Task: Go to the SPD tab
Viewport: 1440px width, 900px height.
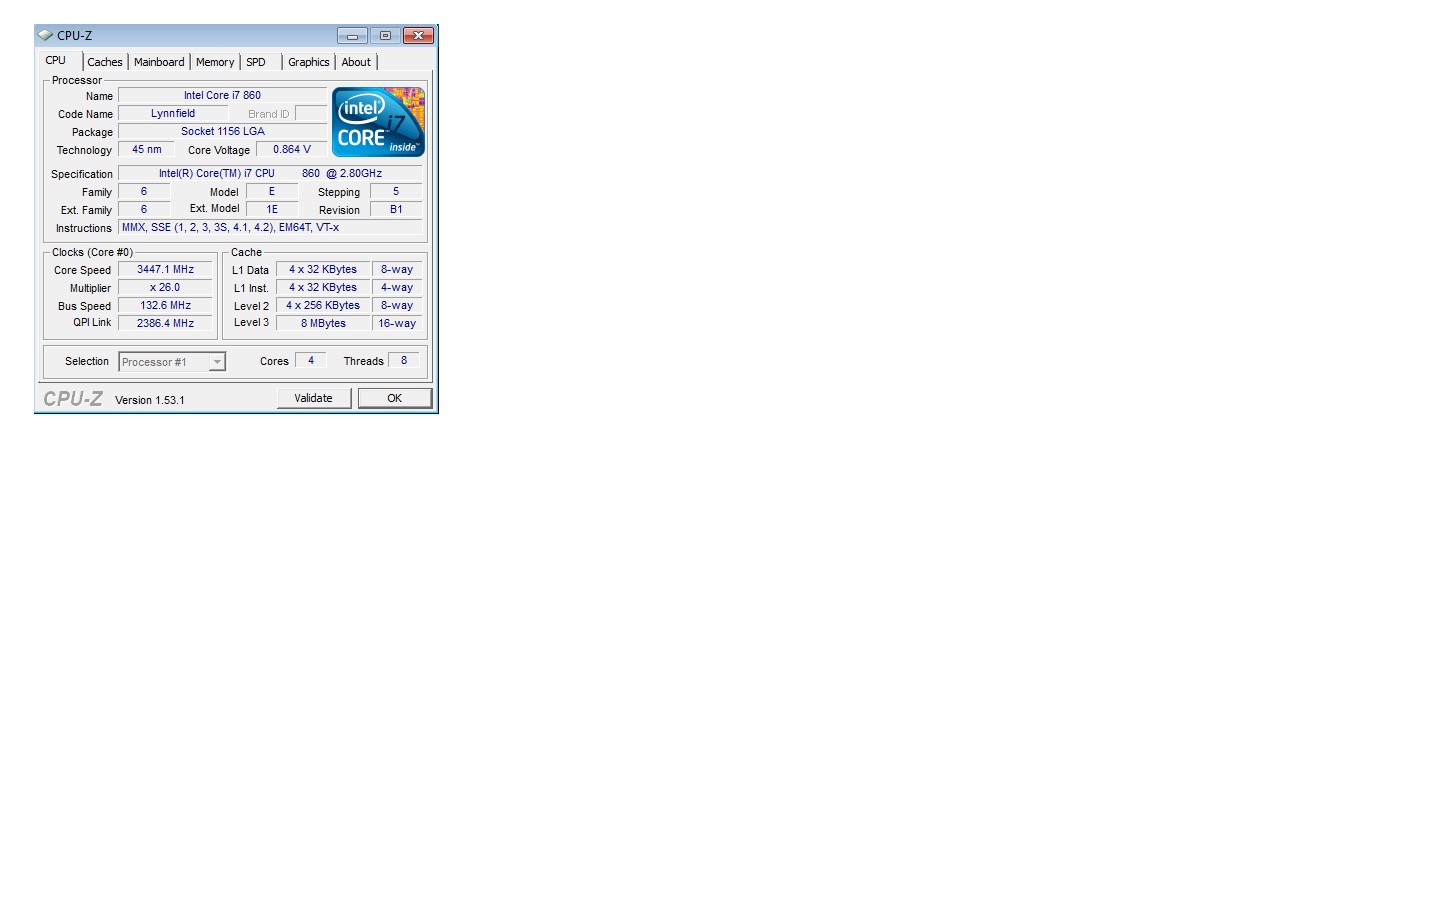Action: click(x=256, y=62)
